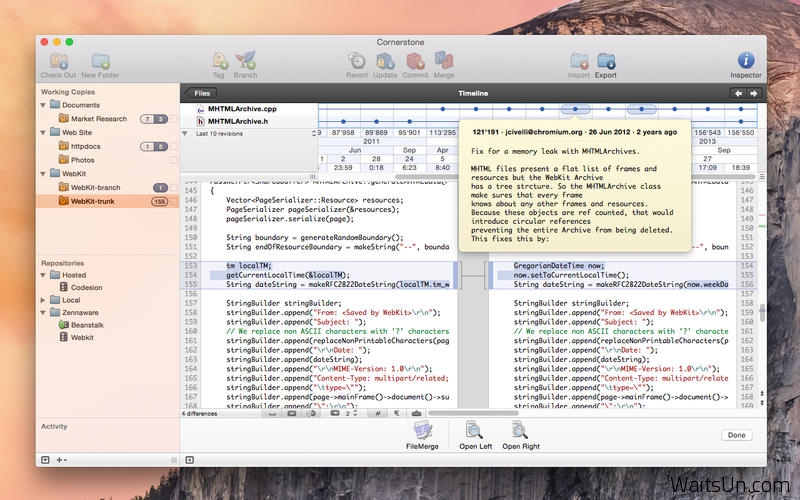Go to the next timeline revision arrow
Image resolution: width=800 pixels, height=500 pixels.
point(754,93)
